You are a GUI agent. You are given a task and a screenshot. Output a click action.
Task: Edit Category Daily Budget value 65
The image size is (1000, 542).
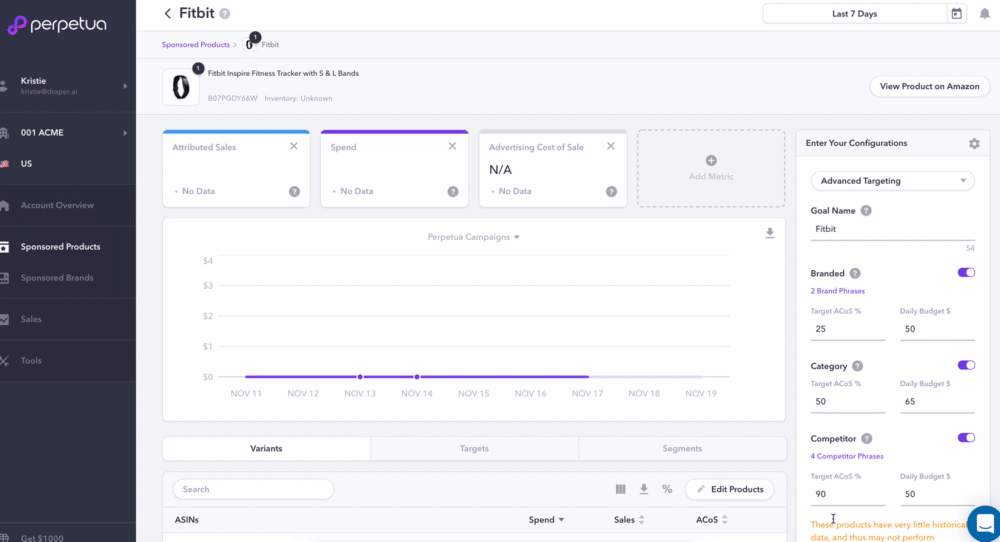click(937, 402)
